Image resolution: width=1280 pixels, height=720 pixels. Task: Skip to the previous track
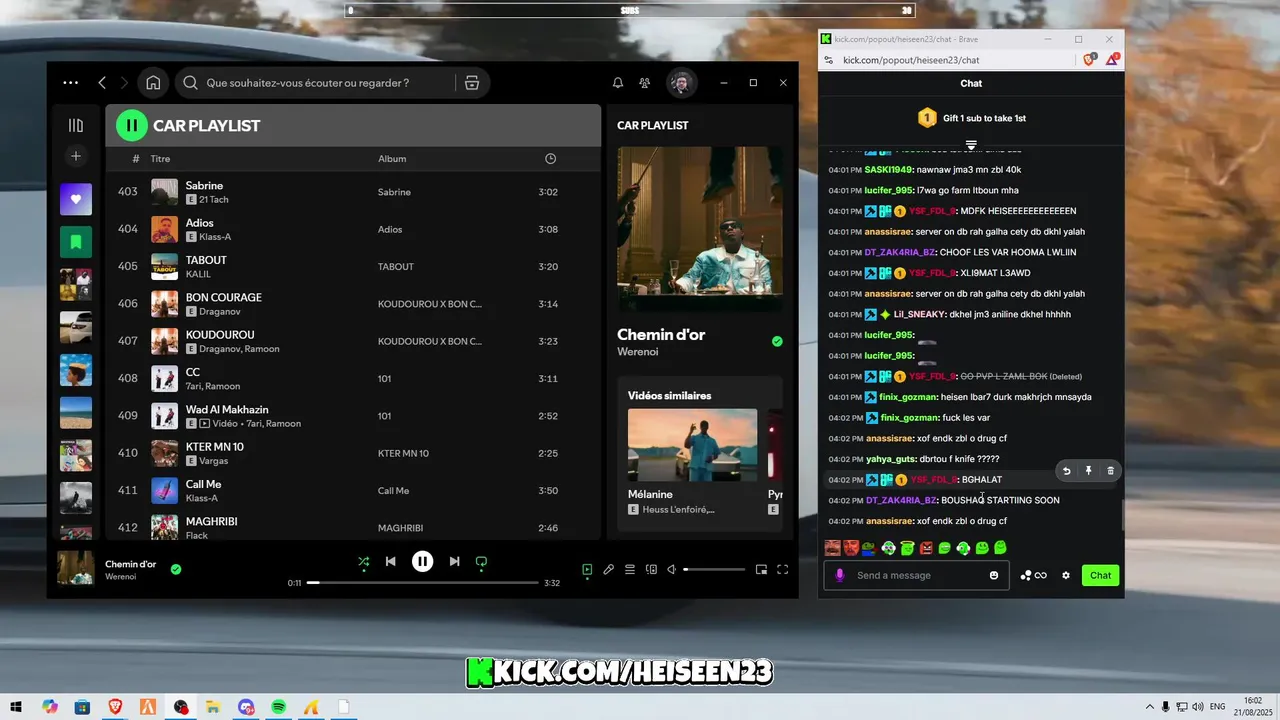click(391, 562)
